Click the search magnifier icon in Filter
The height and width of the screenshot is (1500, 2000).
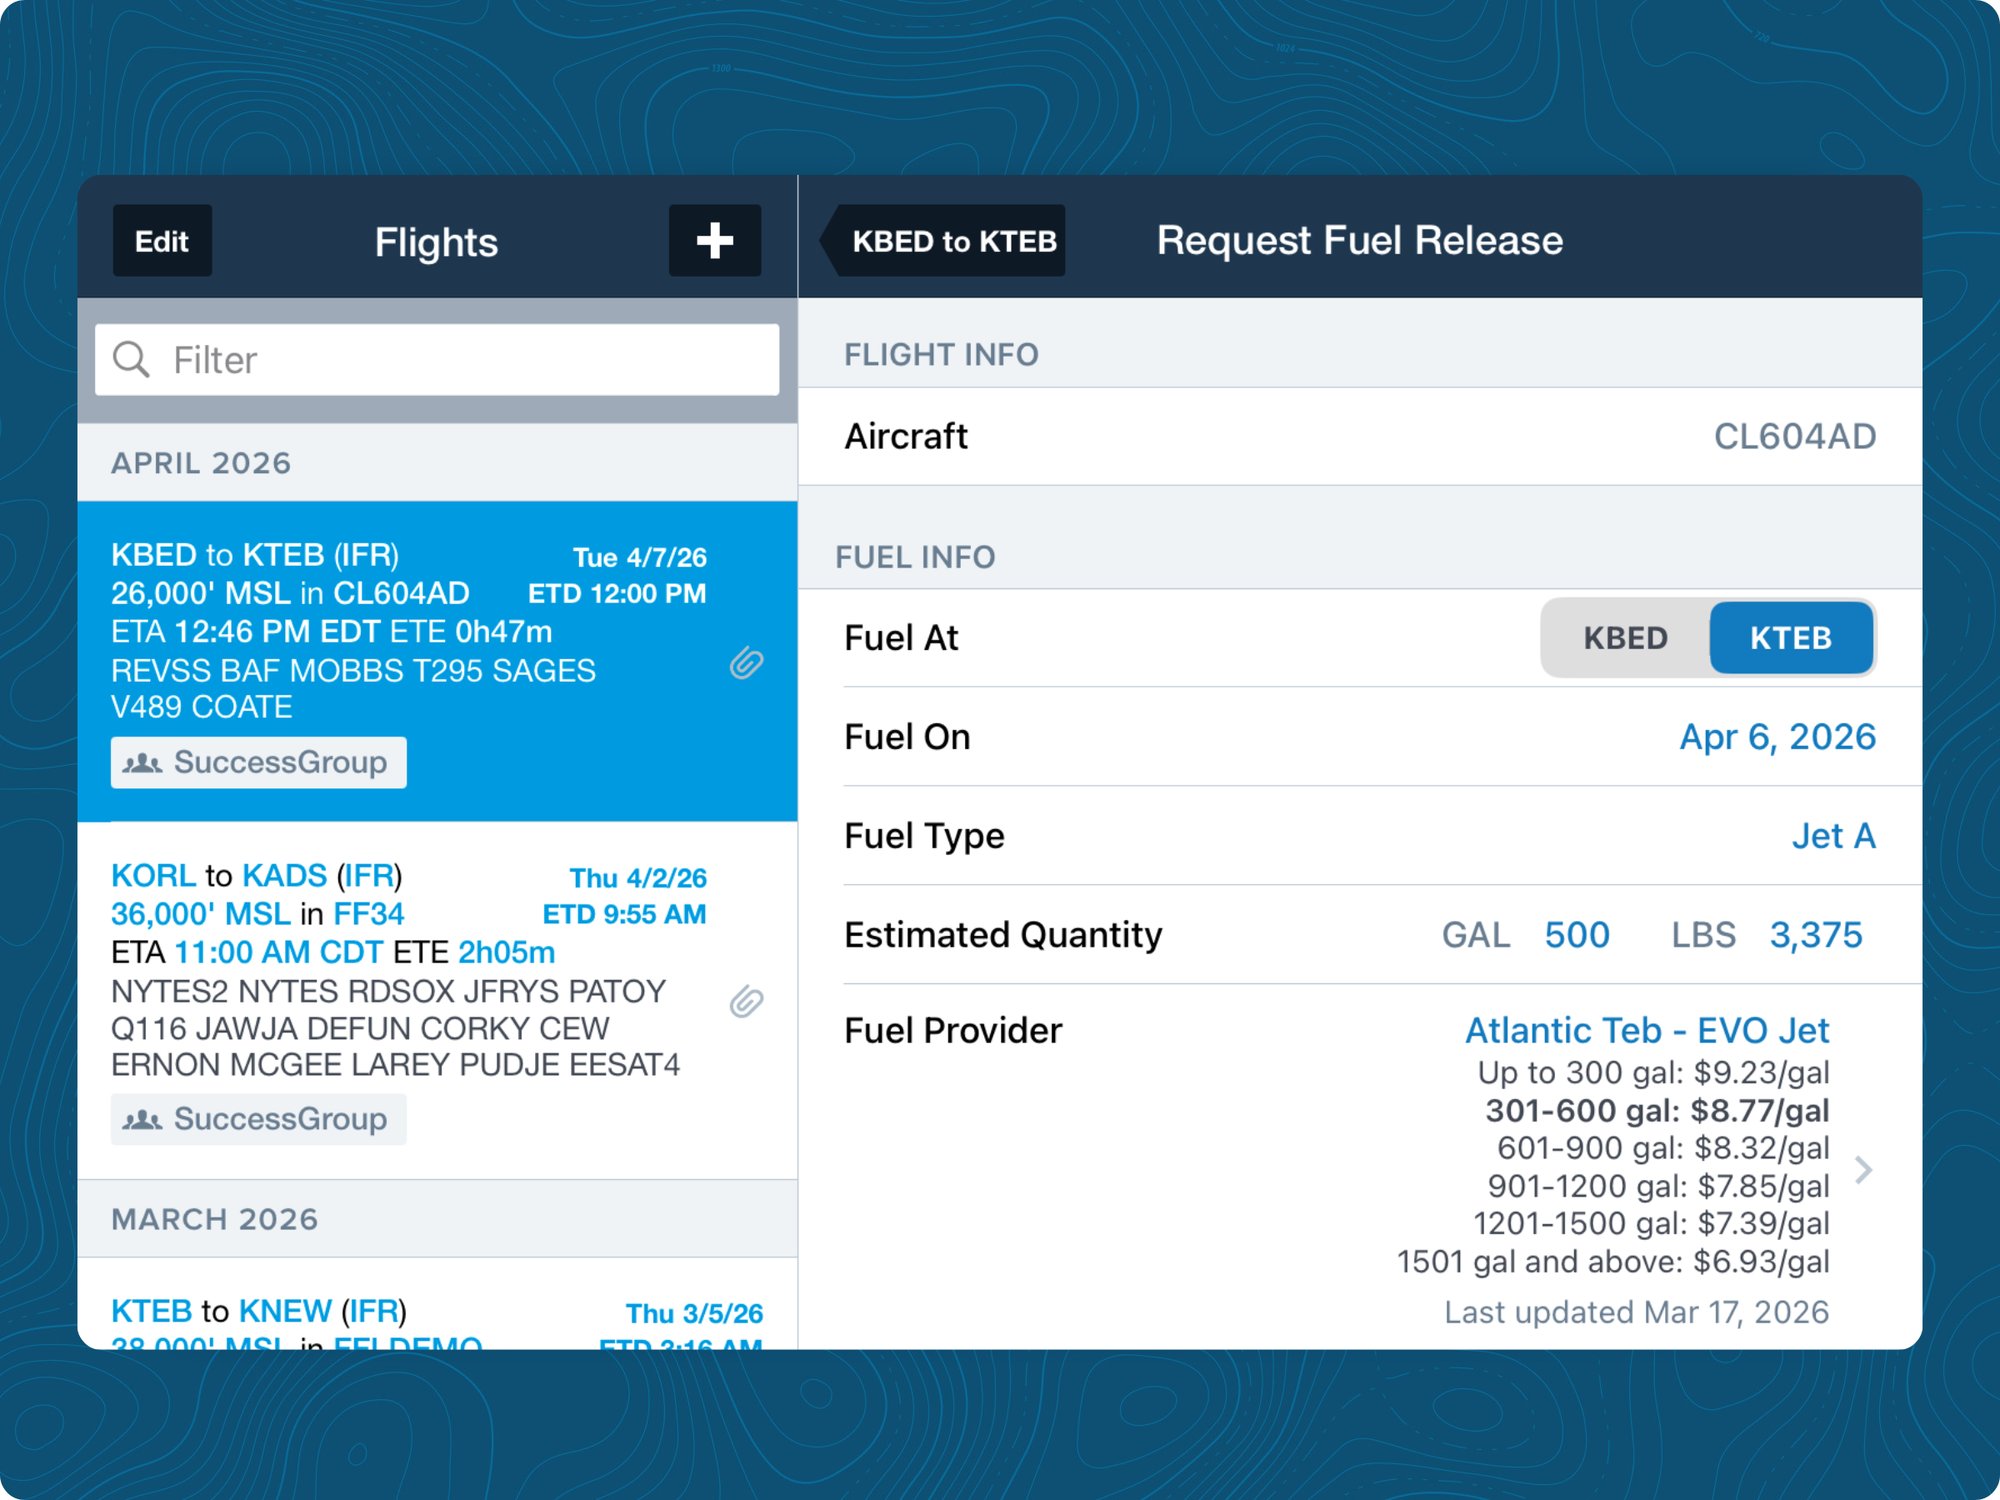(x=131, y=359)
